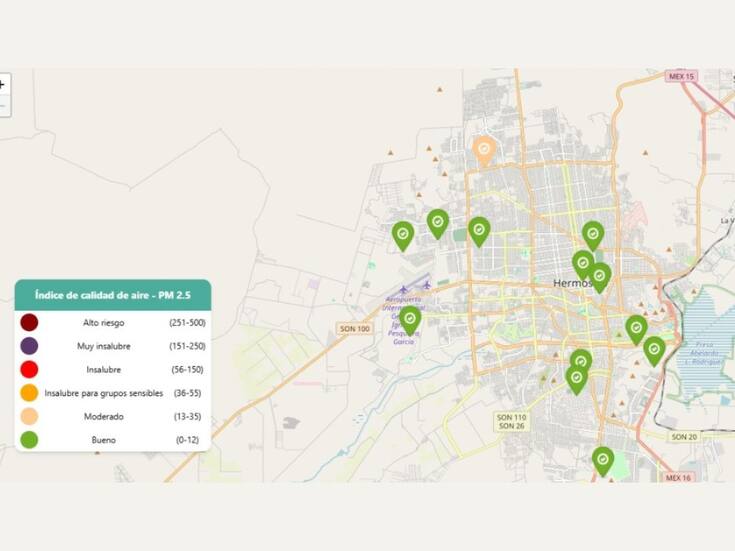Click the 'MEX 16' highway shield
The height and width of the screenshot is (551, 735).
pyautogui.click(x=678, y=477)
